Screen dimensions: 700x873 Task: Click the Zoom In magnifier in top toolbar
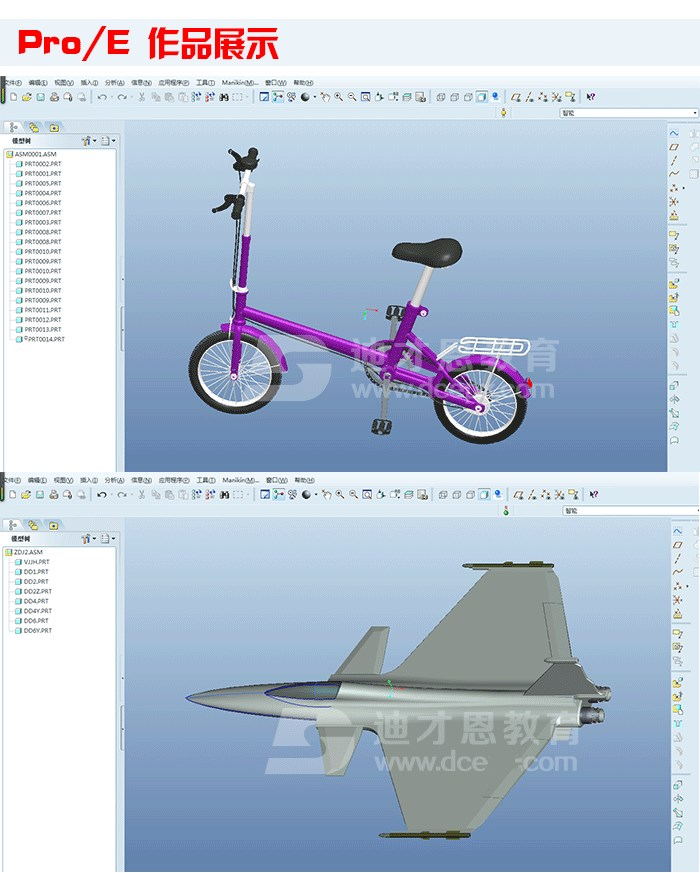(339, 97)
